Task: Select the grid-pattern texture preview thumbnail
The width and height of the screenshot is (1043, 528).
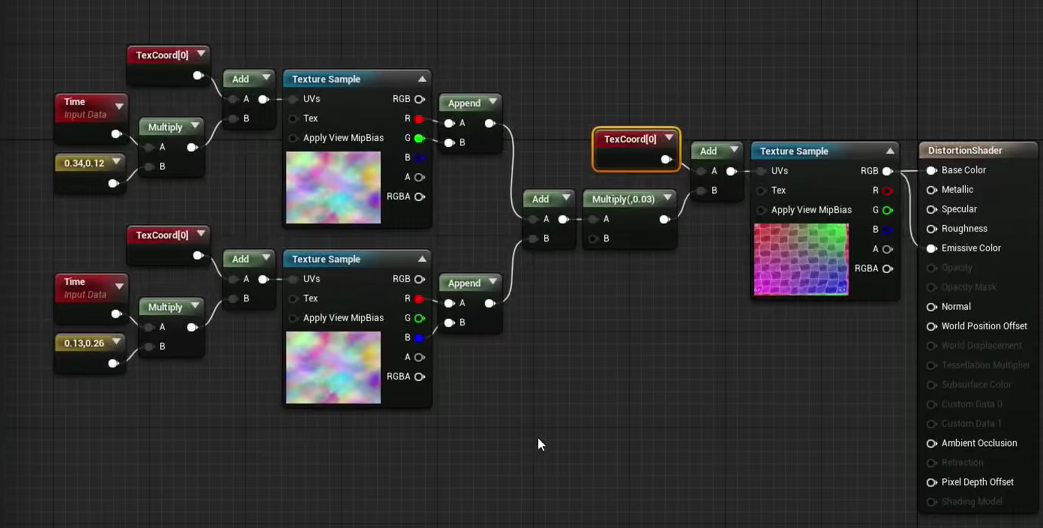Action: (x=801, y=259)
